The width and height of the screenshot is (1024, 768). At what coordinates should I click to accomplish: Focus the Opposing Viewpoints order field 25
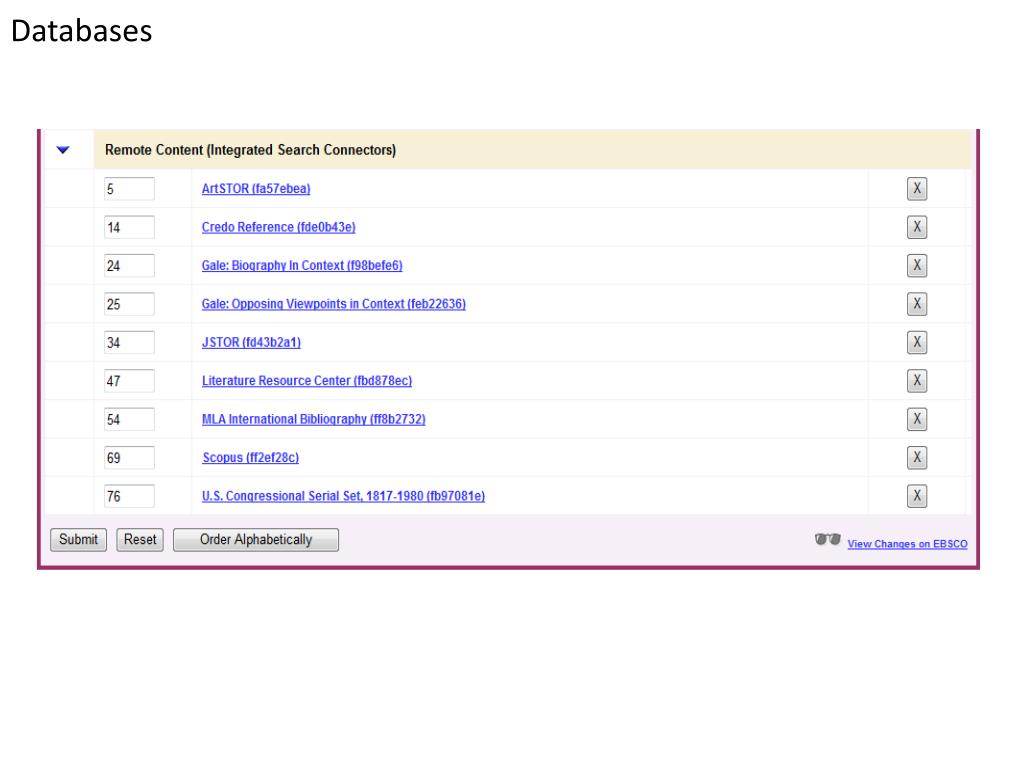click(x=129, y=304)
